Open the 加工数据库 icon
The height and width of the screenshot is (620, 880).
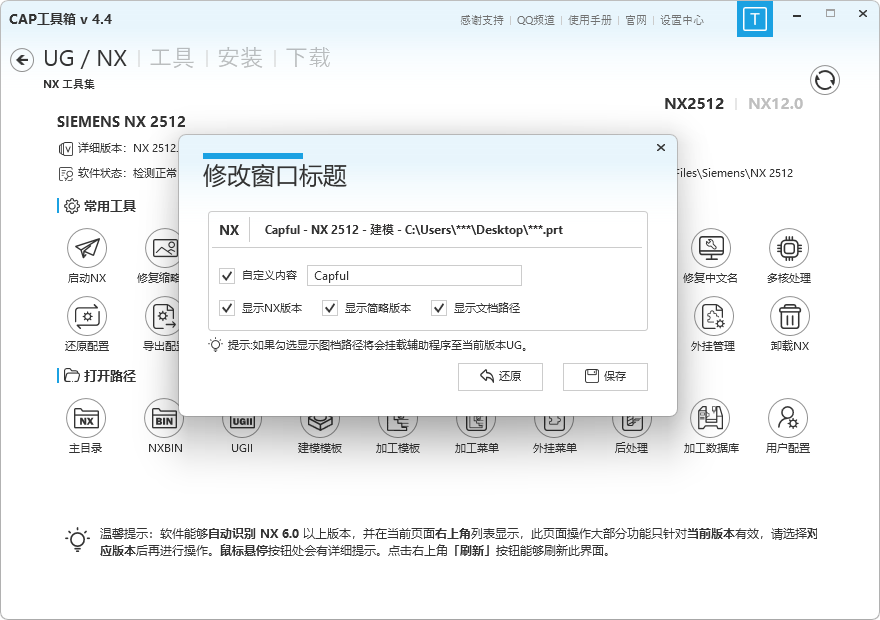click(711, 418)
